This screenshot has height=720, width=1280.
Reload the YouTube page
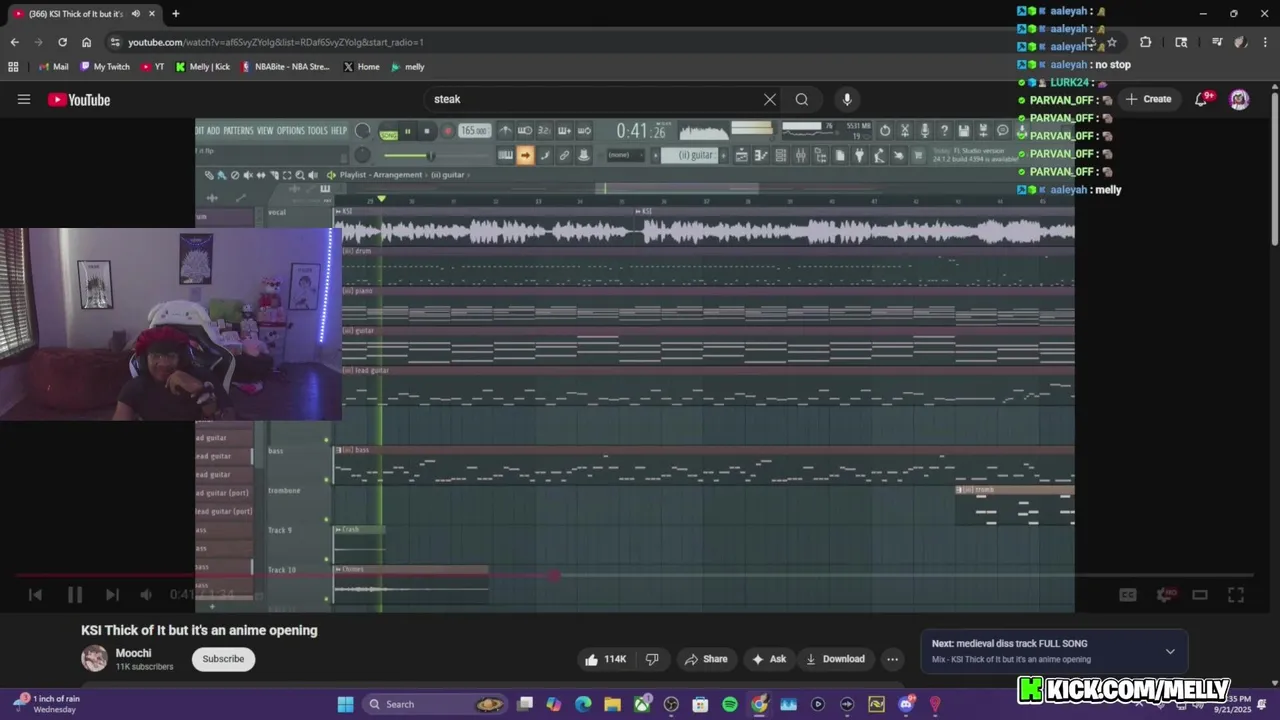point(62,42)
